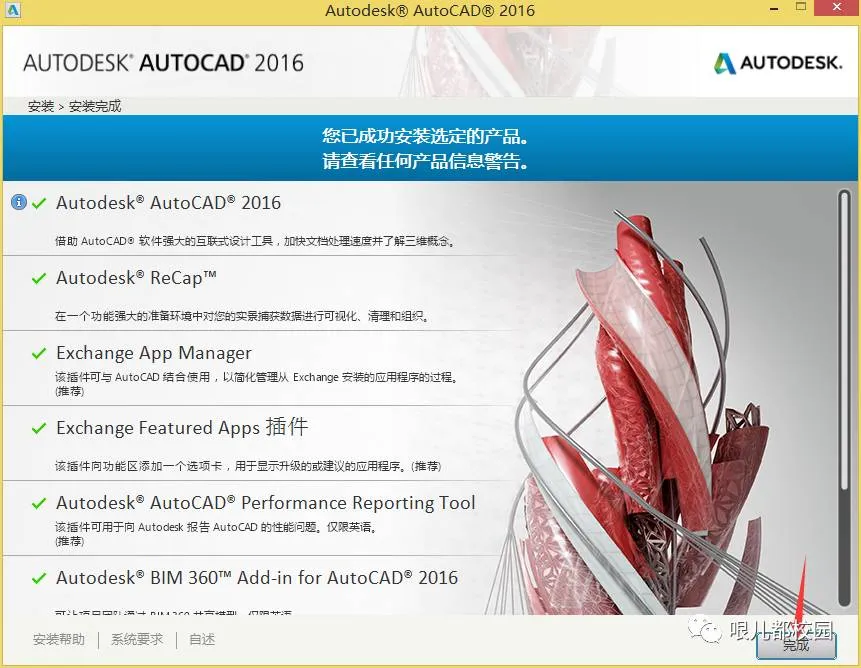The width and height of the screenshot is (861, 668).
Task: Click the AutoCAD app icon in title bar
Action: pyautogui.click(x=13, y=10)
